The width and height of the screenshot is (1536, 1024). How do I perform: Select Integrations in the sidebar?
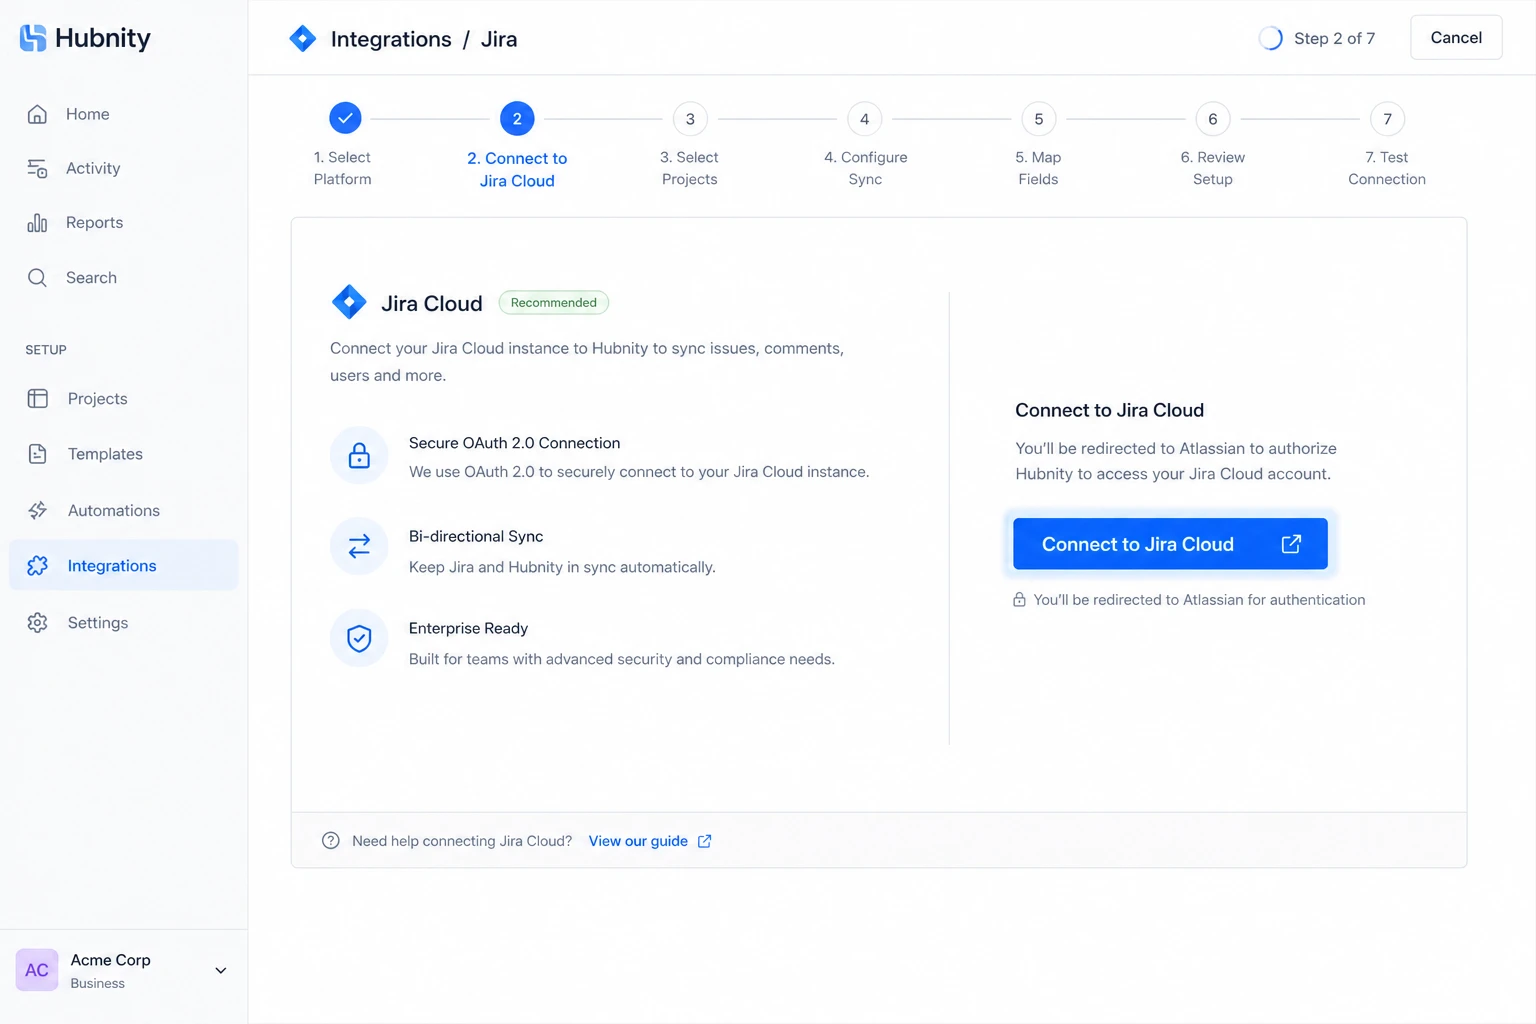tap(124, 566)
